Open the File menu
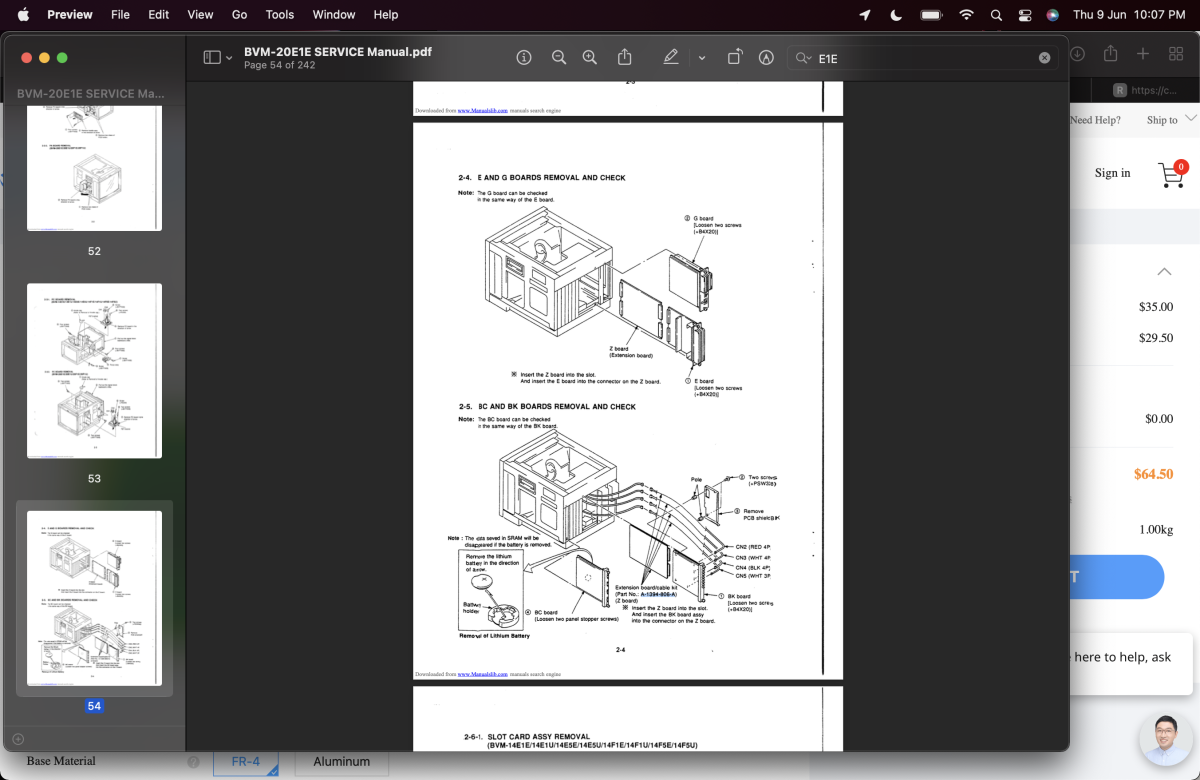Screen dimensions: 1200x780 tap(120, 14)
